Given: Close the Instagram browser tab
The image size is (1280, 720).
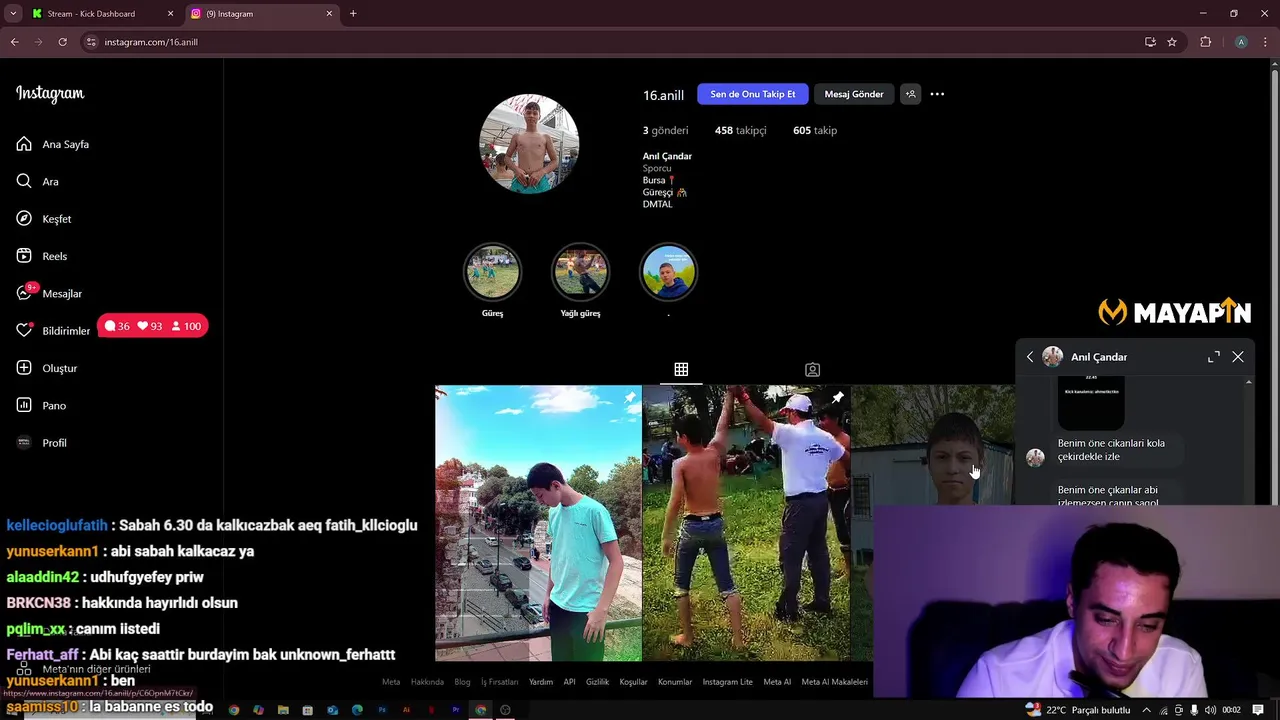Looking at the screenshot, I should click(329, 14).
